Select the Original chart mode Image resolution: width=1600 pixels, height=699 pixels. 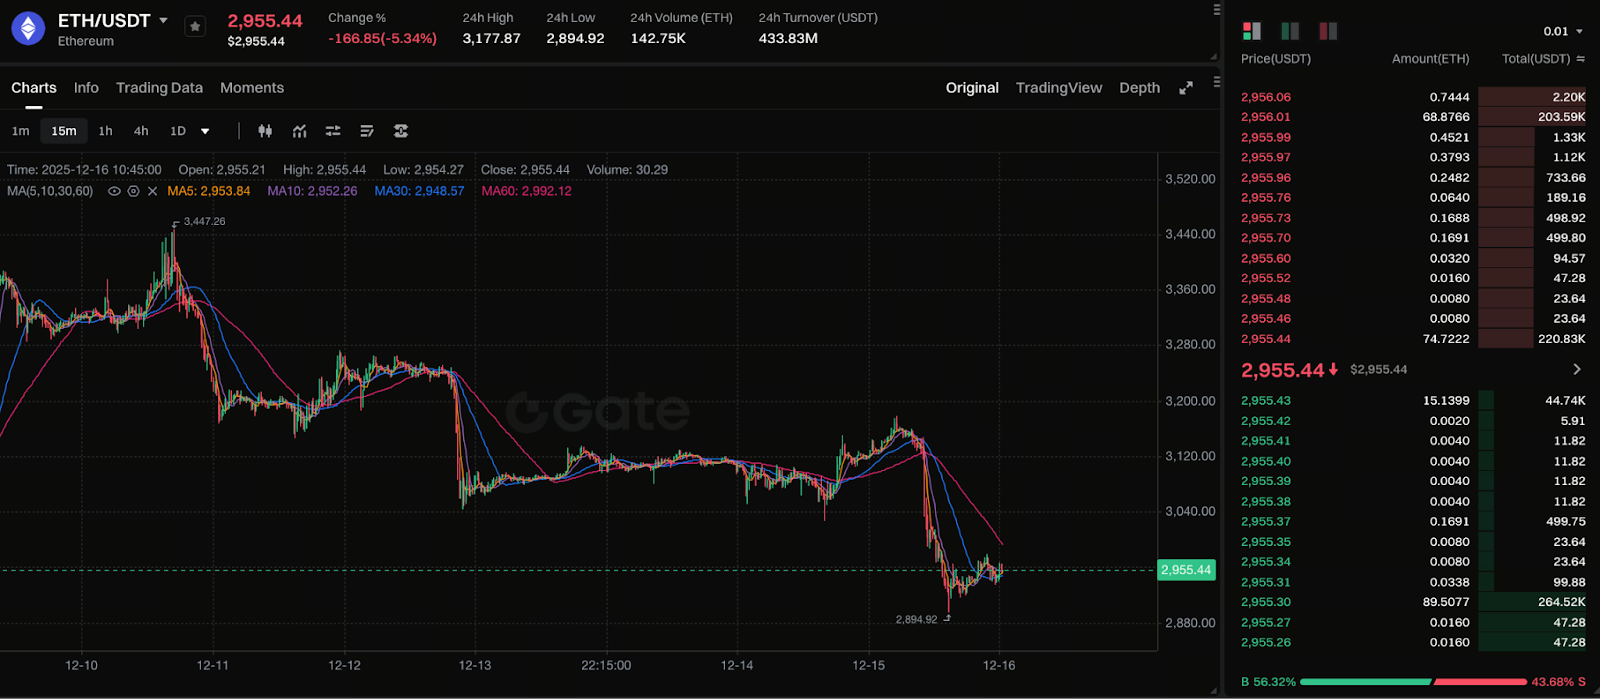coord(972,88)
